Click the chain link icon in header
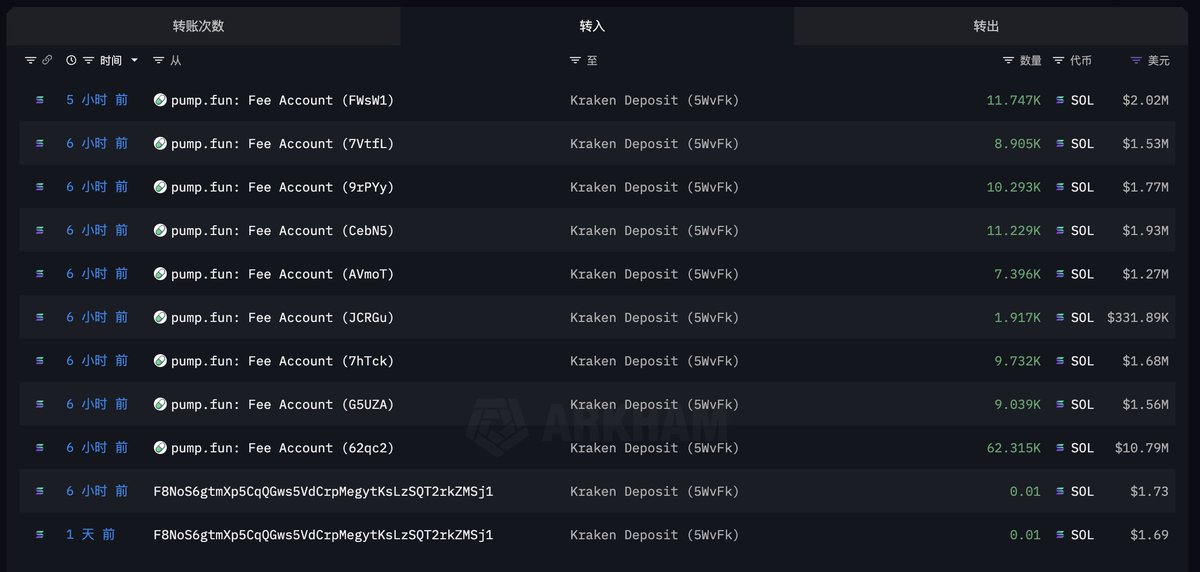The image size is (1200, 572). click(47, 61)
